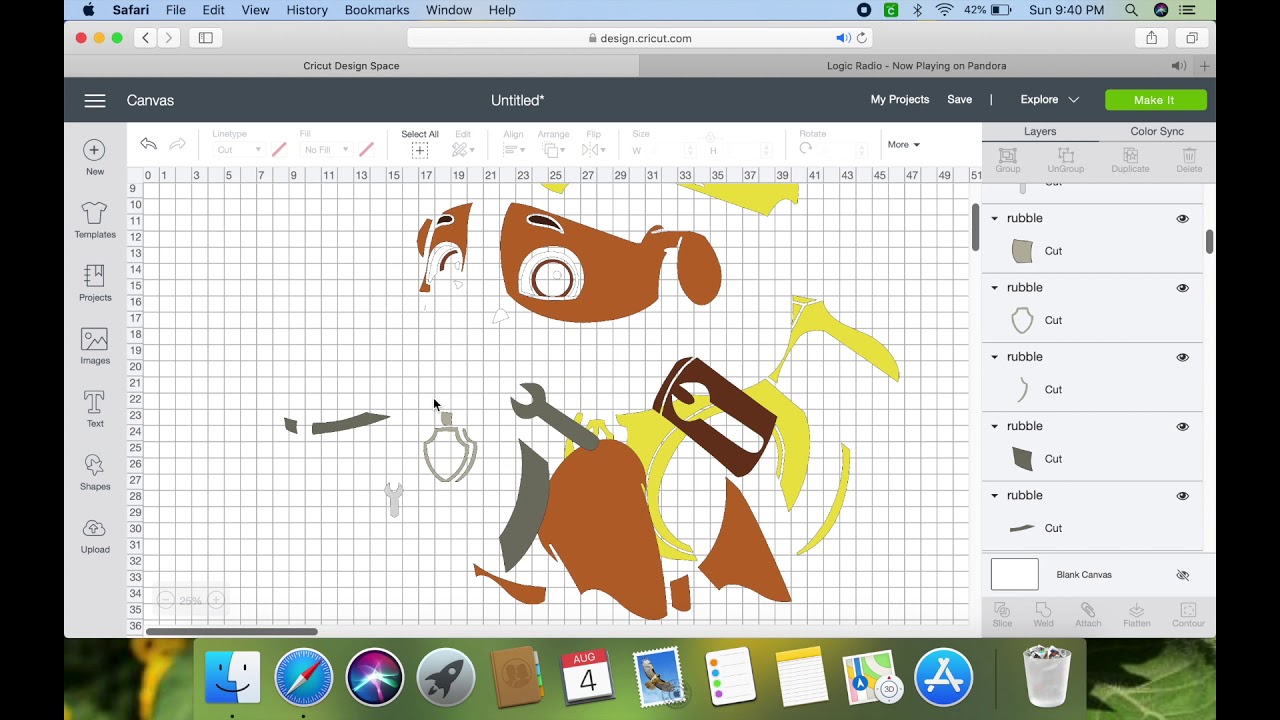Screen dimensions: 1280x720
Task: Show the Safari sidebar
Action: (206, 38)
